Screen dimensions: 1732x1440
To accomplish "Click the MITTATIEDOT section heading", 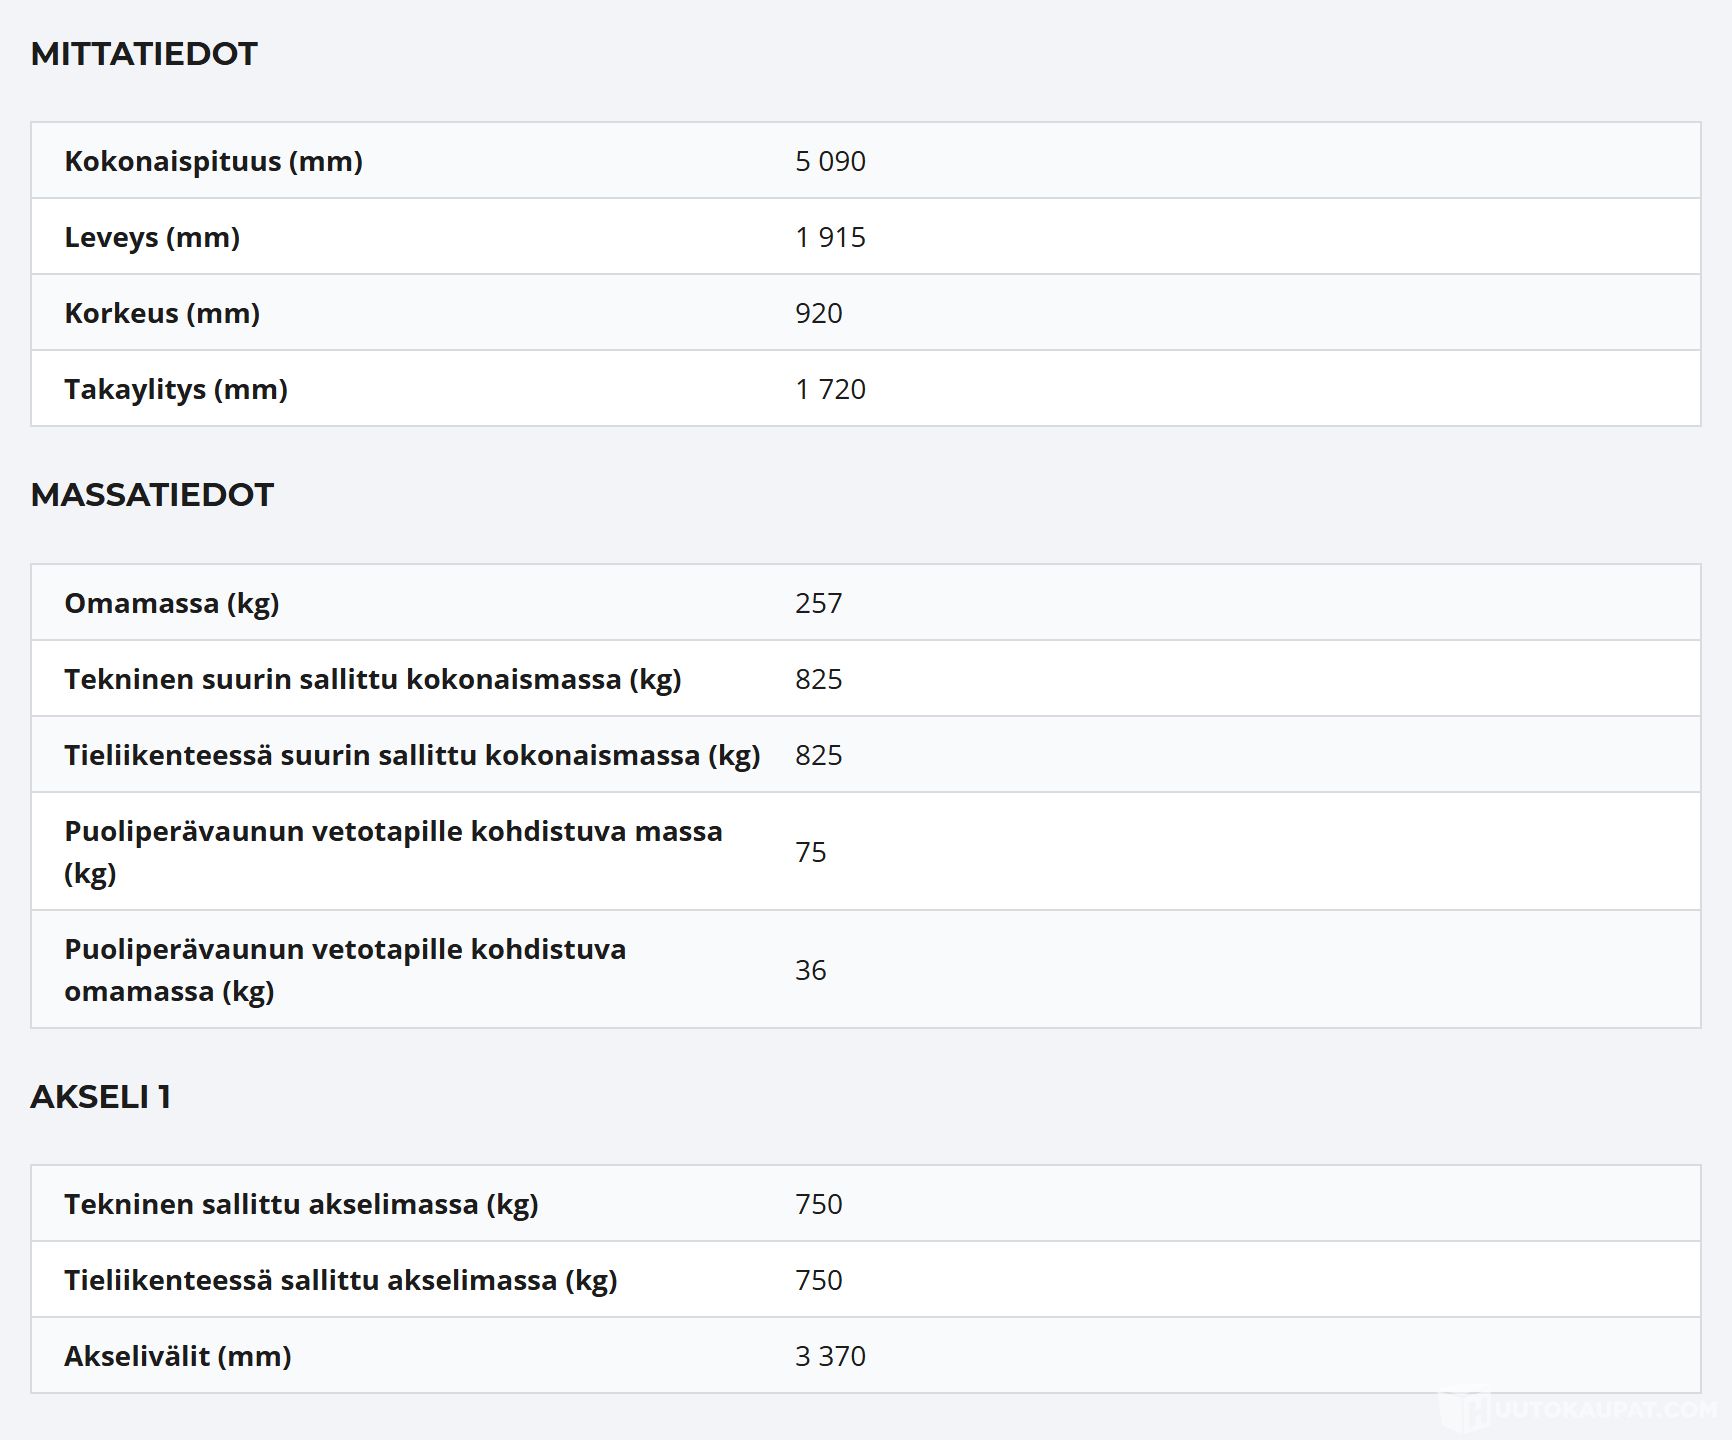I will (x=144, y=54).
